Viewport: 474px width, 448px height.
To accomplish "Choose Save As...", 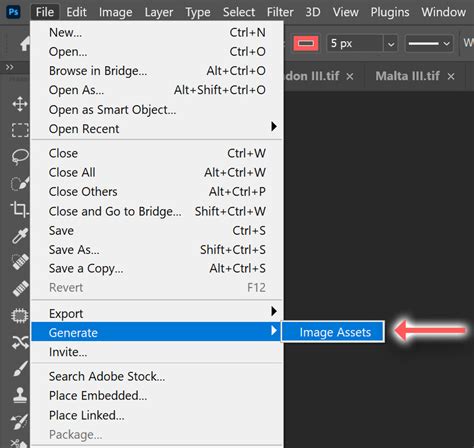I will [x=157, y=249].
